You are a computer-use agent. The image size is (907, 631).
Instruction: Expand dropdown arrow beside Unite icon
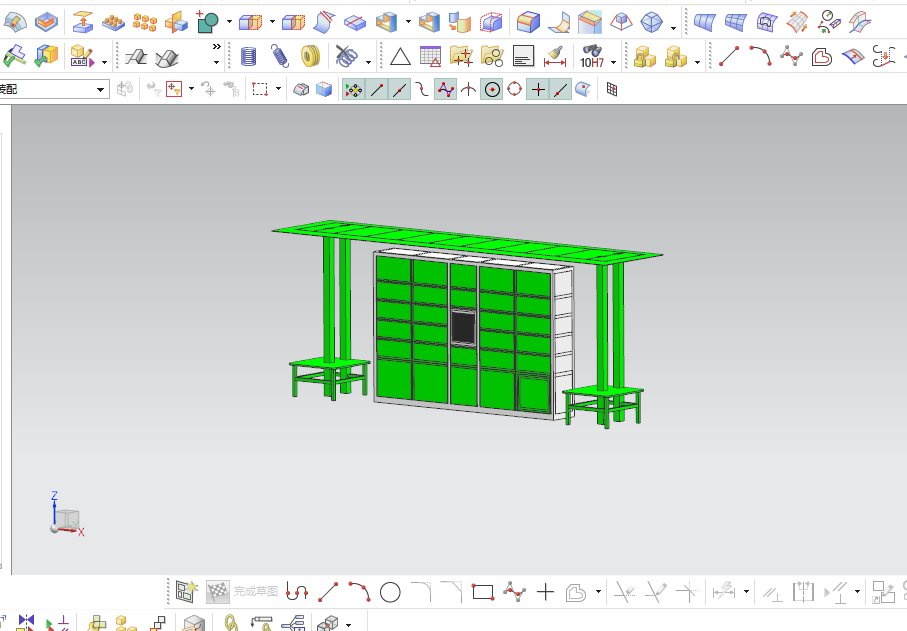coord(229,22)
